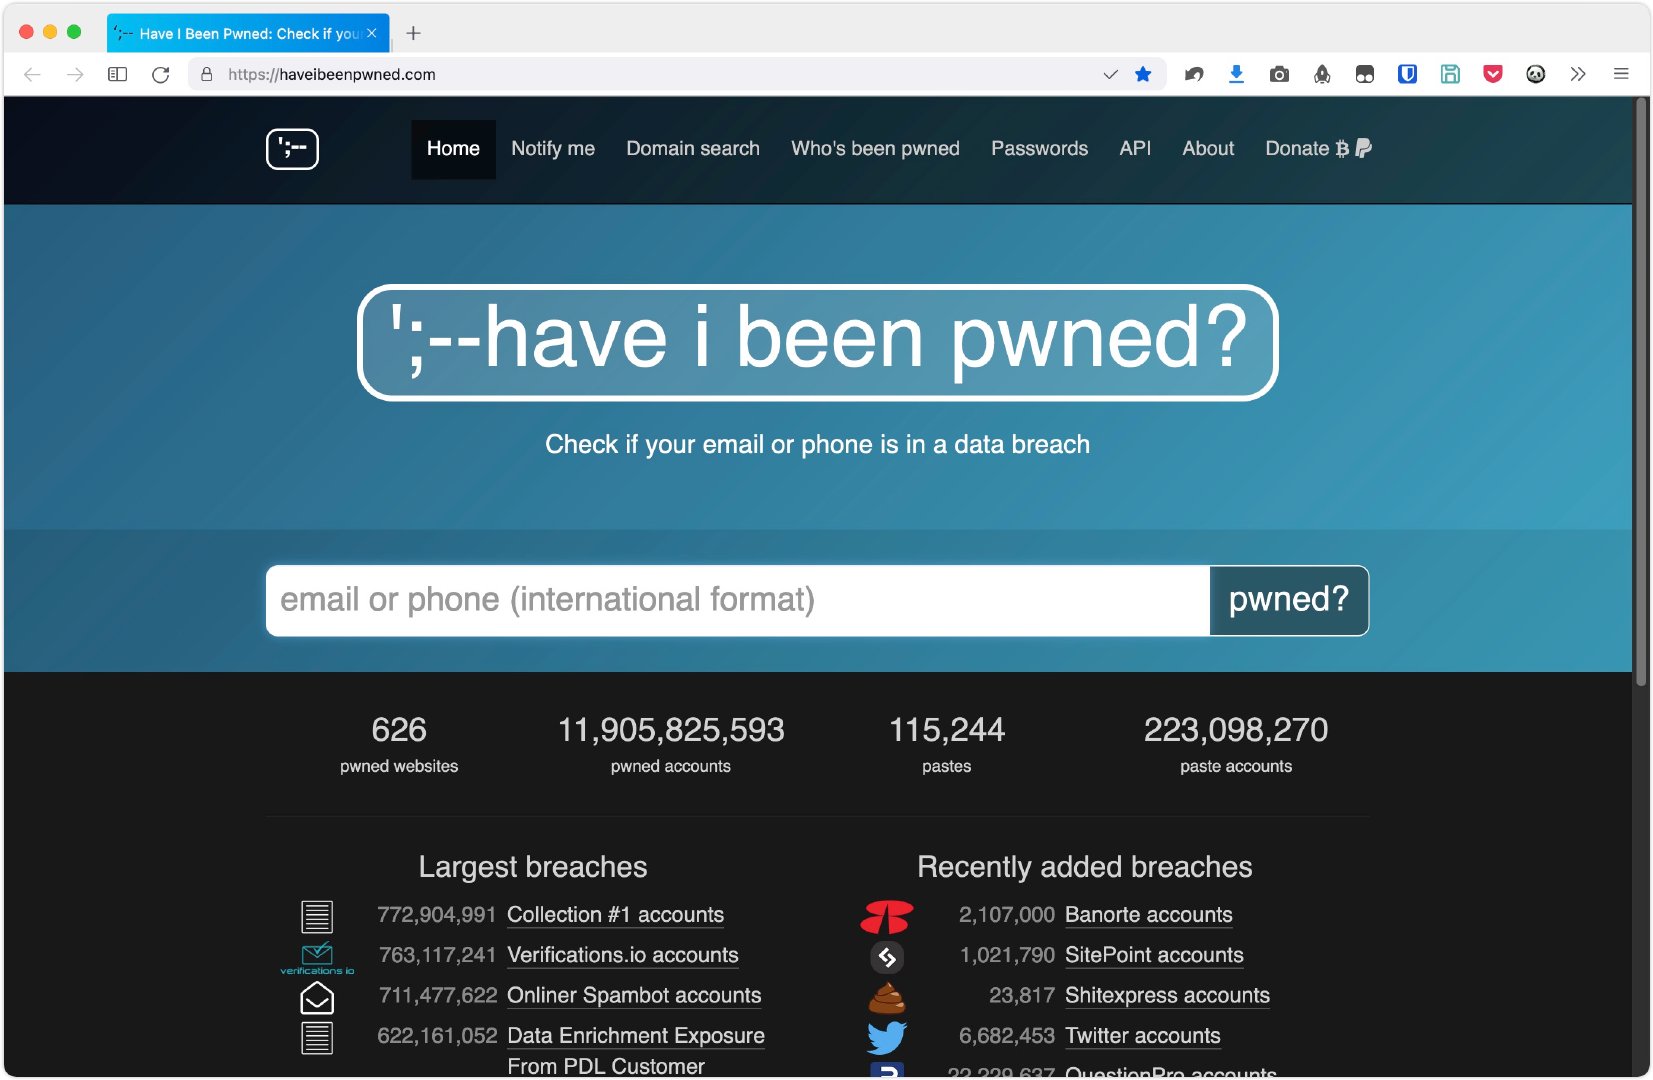Open Banorte accounts link

pos(1149,915)
